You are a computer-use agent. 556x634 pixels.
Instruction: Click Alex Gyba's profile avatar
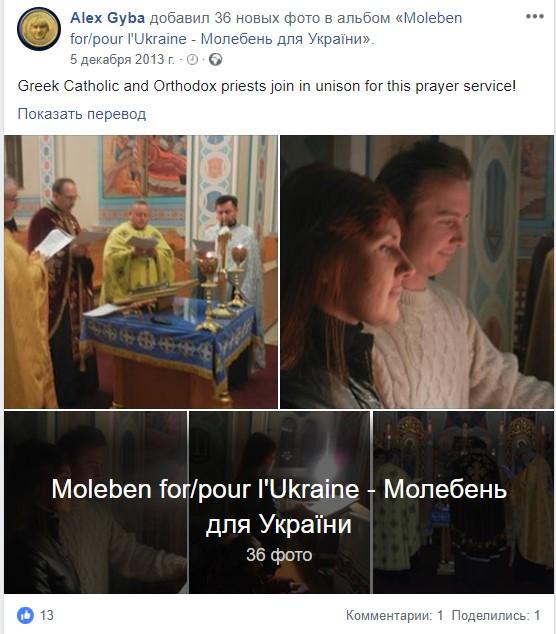point(39,29)
